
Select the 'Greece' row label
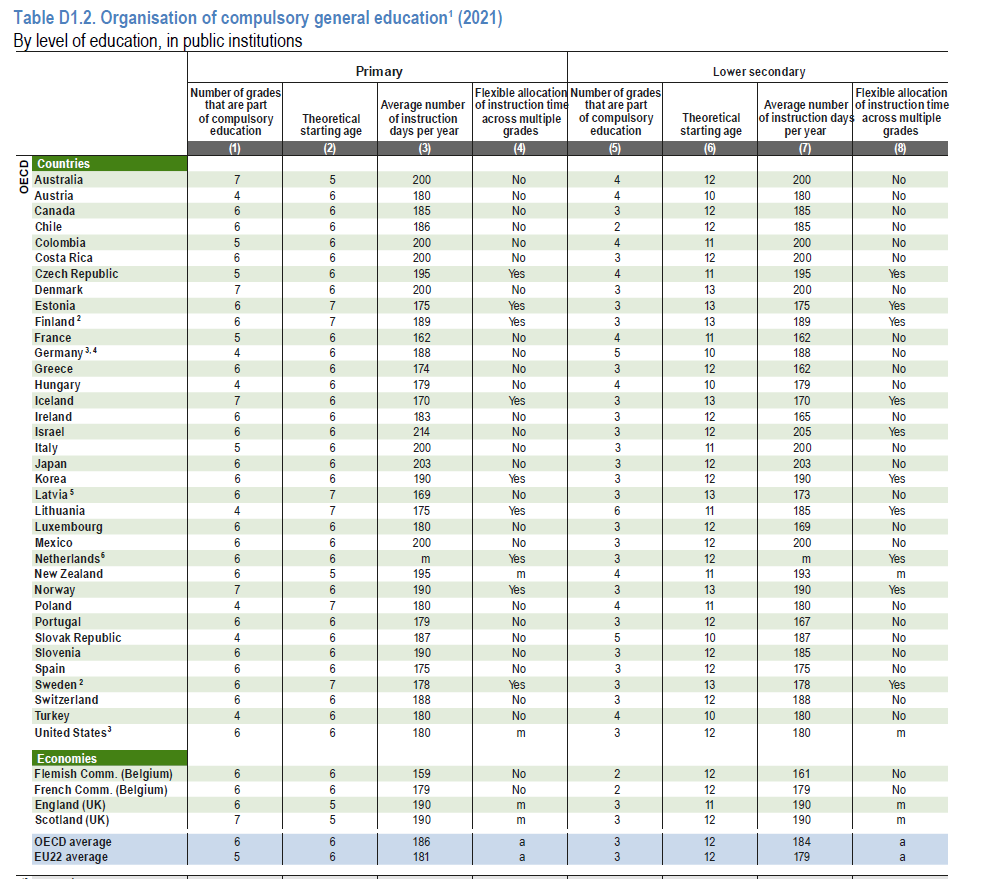pyautogui.click(x=54, y=369)
